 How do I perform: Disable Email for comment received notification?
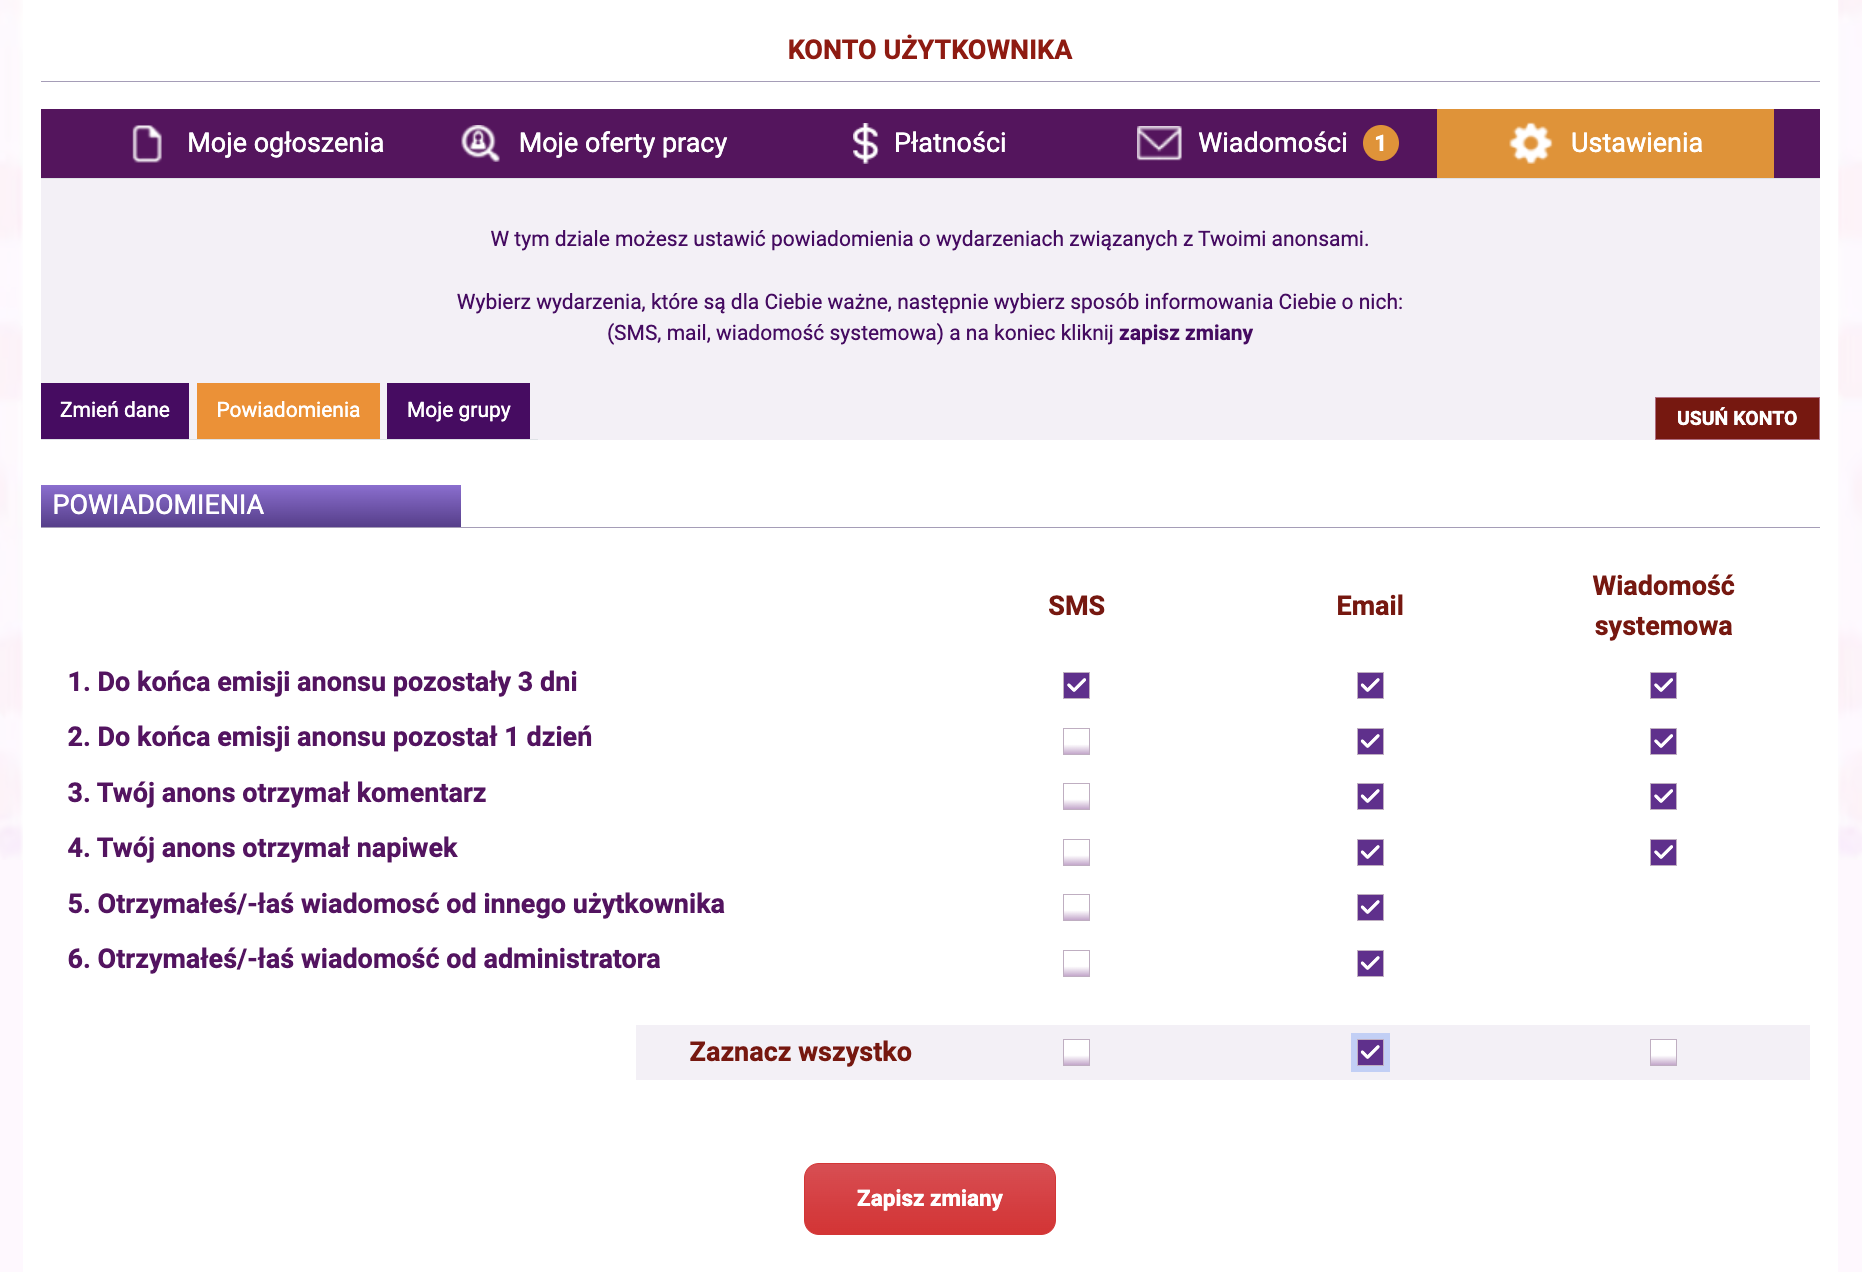point(1370,796)
